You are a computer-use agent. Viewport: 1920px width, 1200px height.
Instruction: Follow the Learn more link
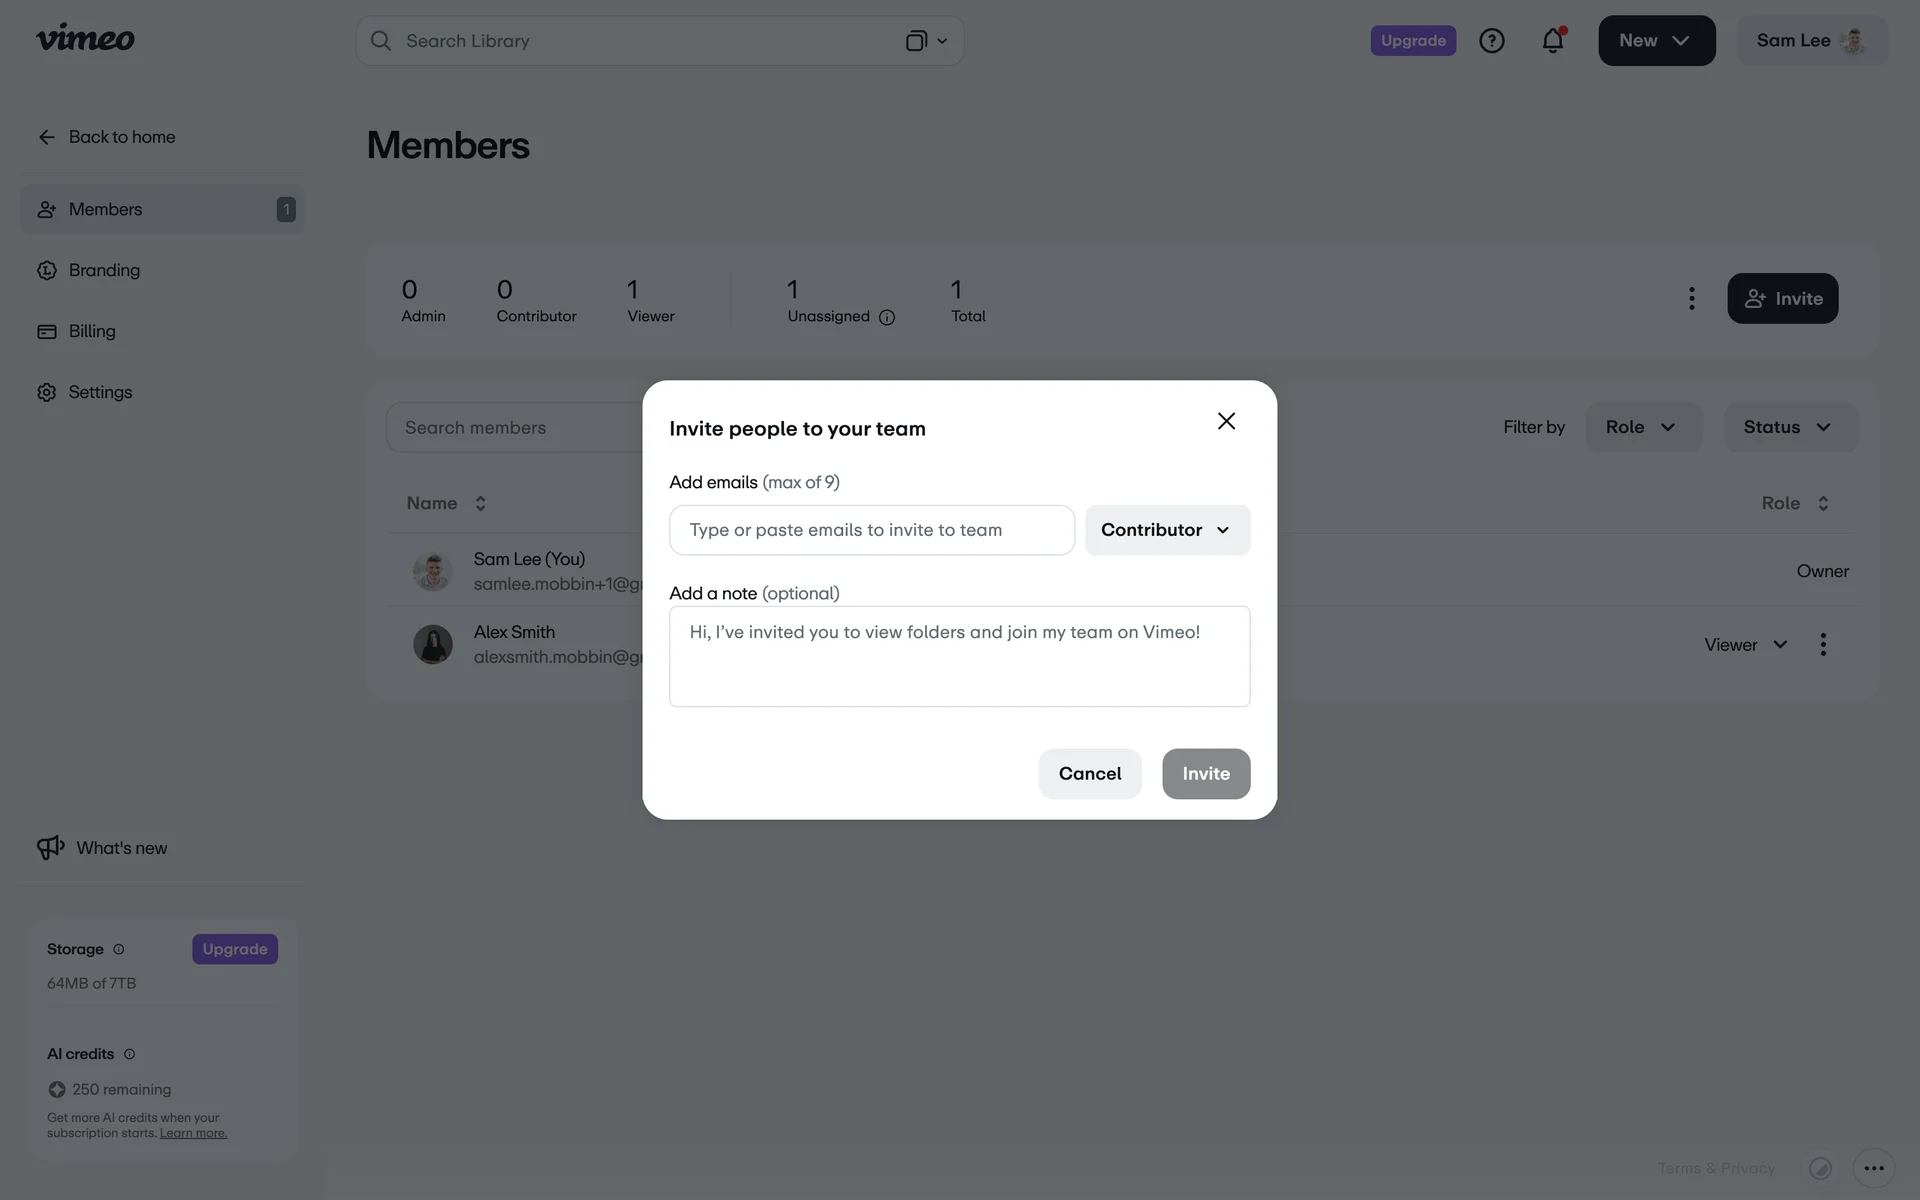(x=193, y=1133)
